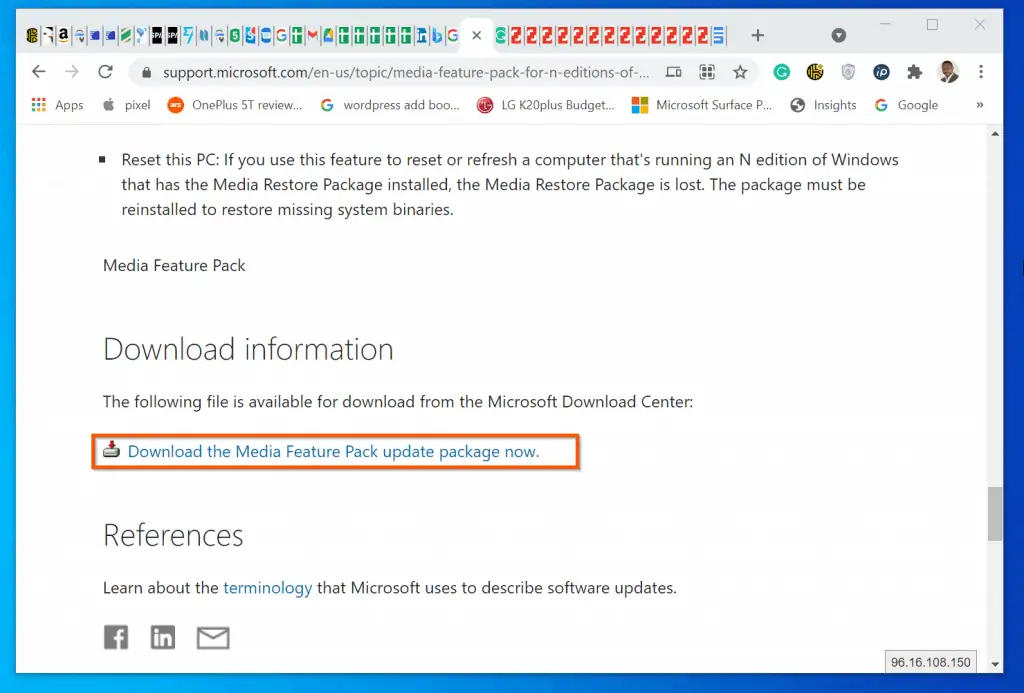This screenshot has width=1024, height=693.
Task: Download the Media Feature Pack update package
Action: tap(333, 451)
